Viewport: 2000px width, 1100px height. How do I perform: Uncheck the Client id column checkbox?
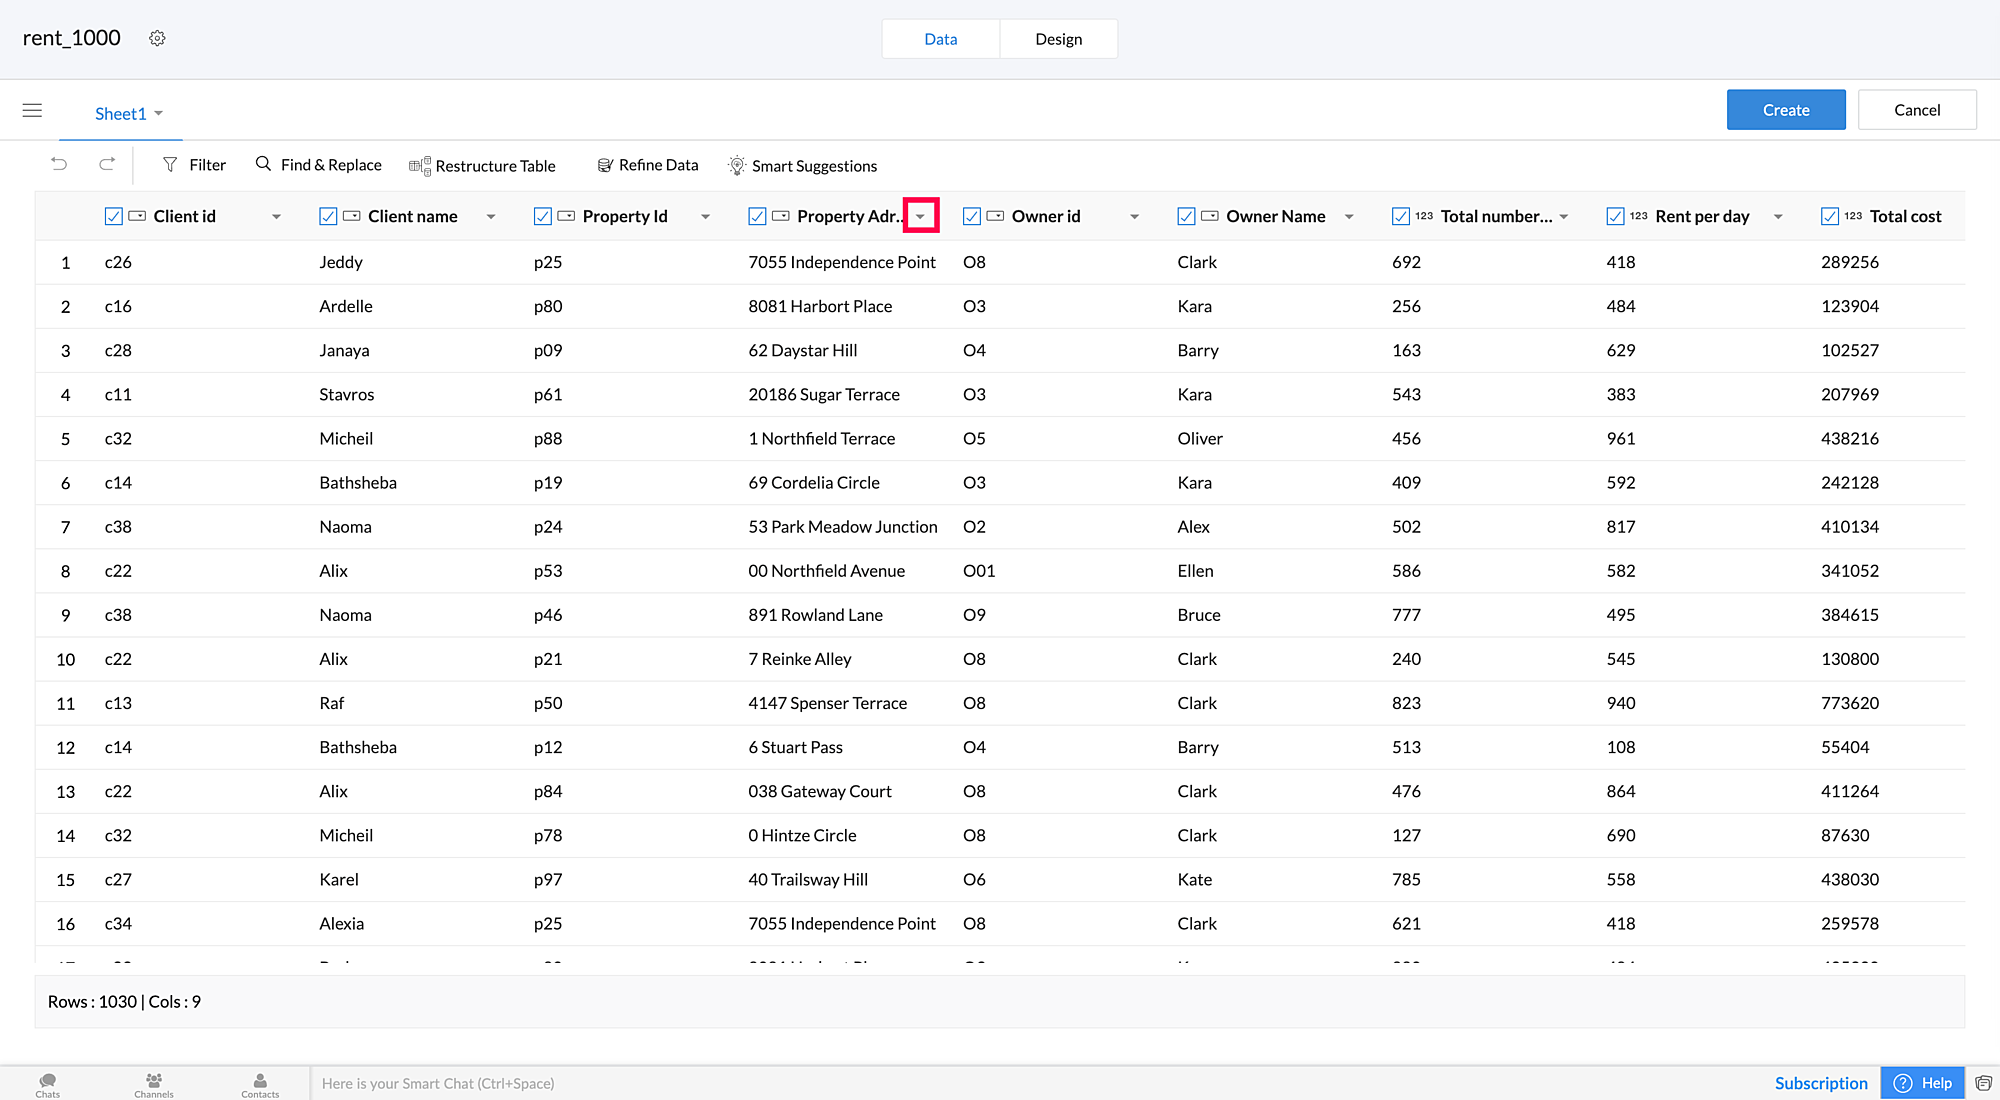tap(114, 216)
